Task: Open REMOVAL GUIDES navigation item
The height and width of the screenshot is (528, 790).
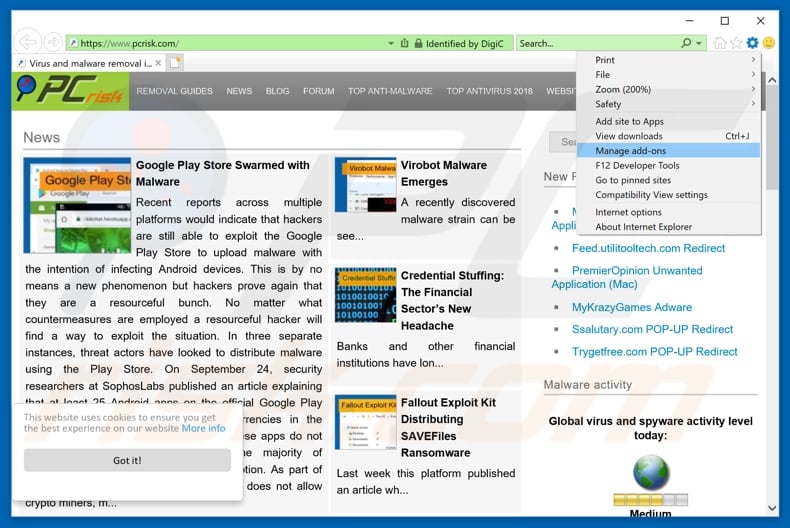Action: [174, 91]
